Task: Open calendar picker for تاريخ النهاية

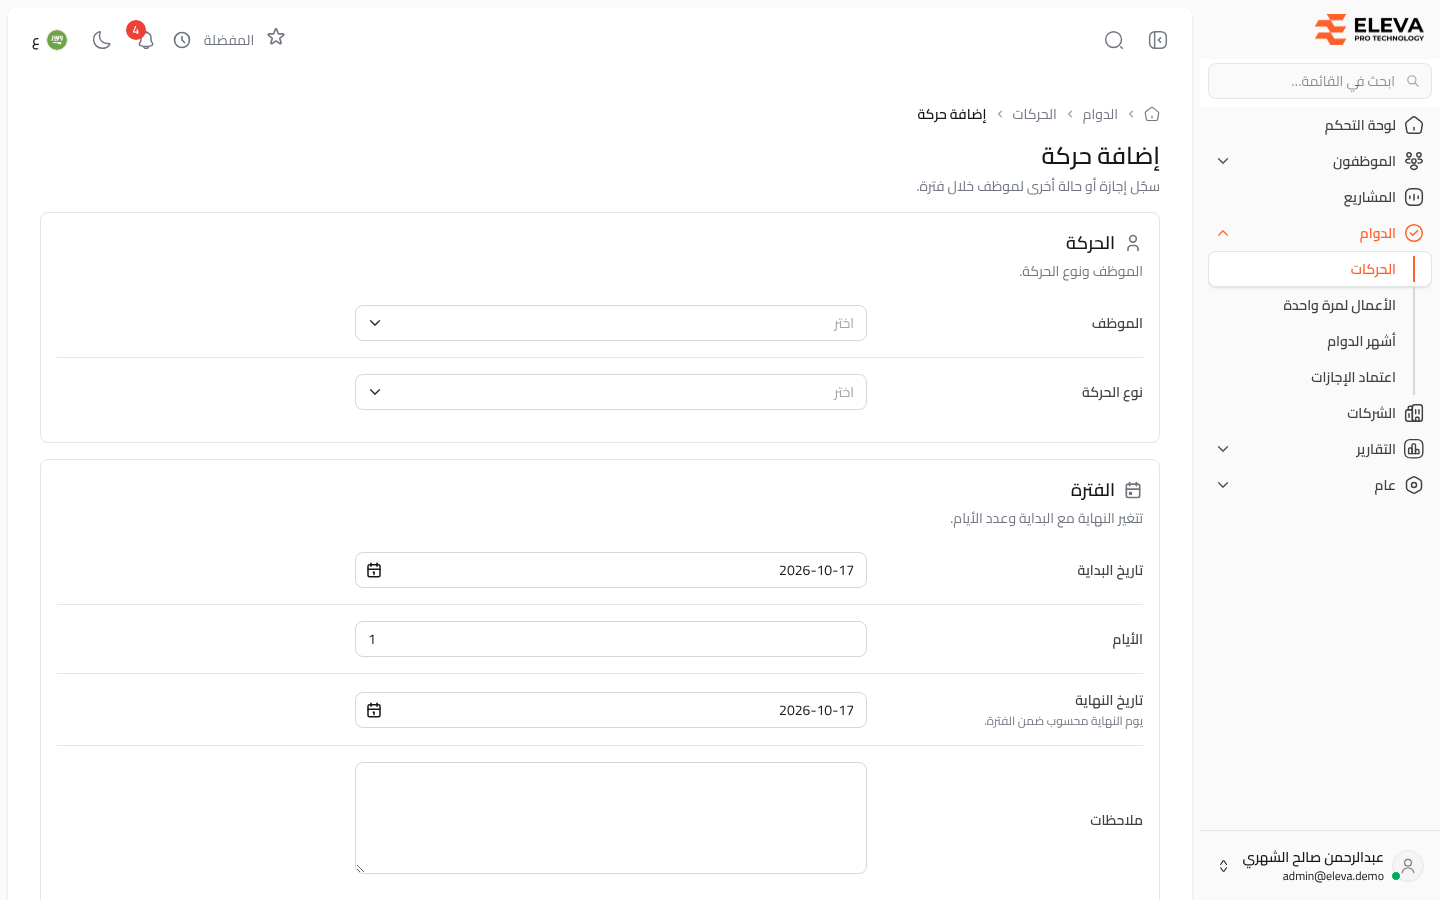Action: [374, 710]
